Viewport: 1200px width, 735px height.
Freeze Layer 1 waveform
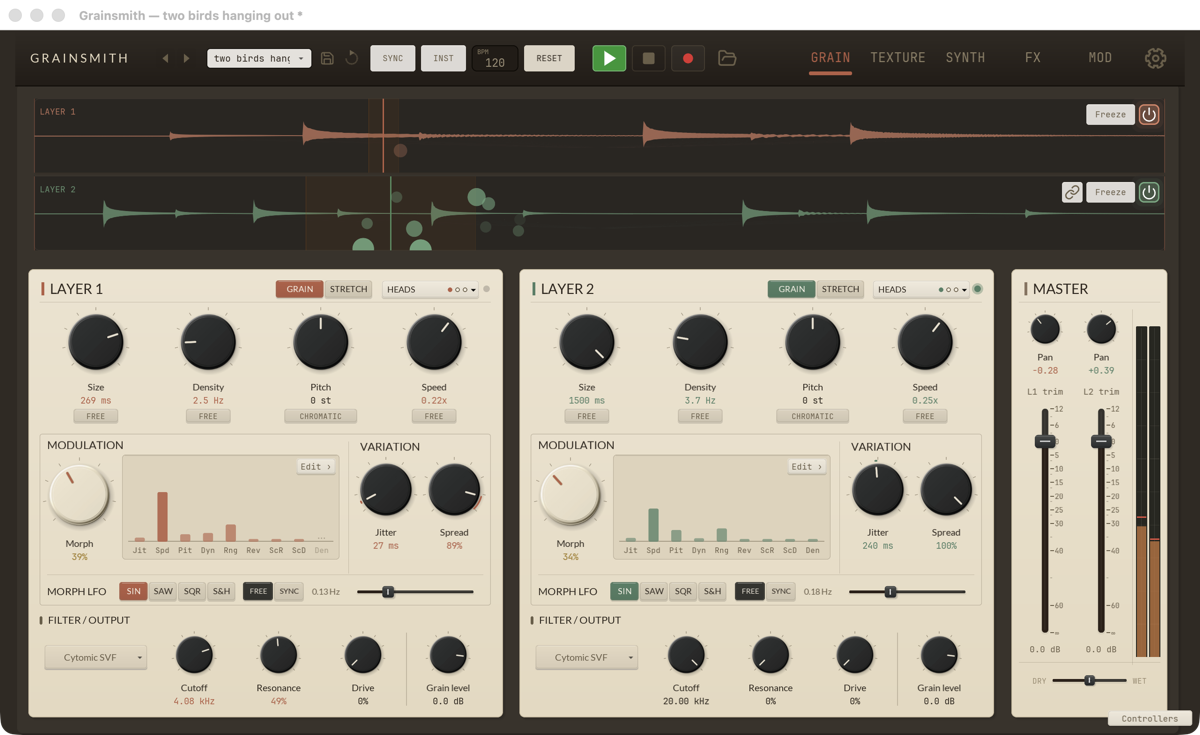[1110, 114]
